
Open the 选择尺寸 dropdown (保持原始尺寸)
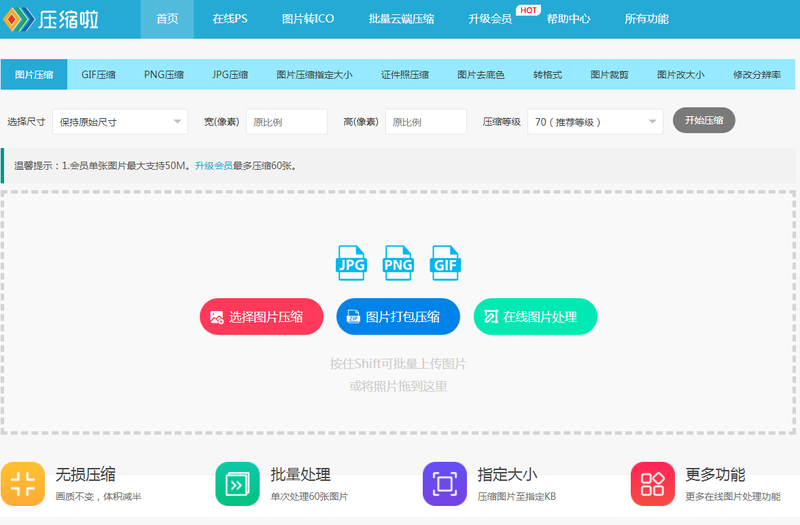(x=120, y=122)
